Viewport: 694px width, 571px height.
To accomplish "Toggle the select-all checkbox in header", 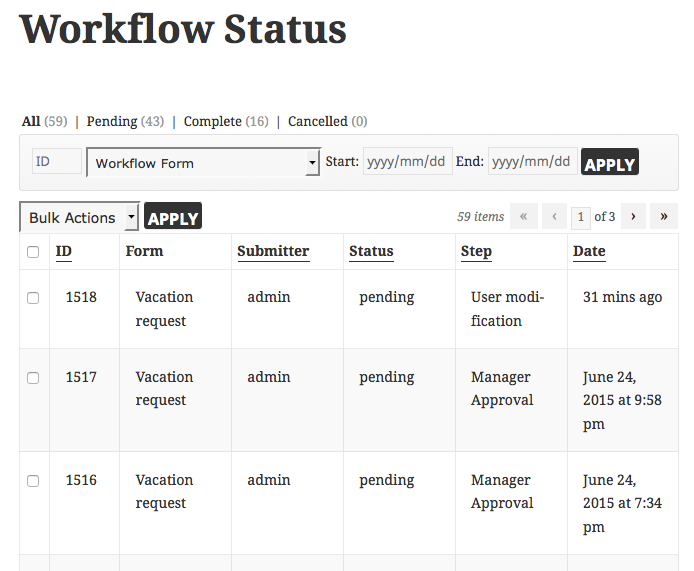I will pyautogui.click(x=33, y=252).
